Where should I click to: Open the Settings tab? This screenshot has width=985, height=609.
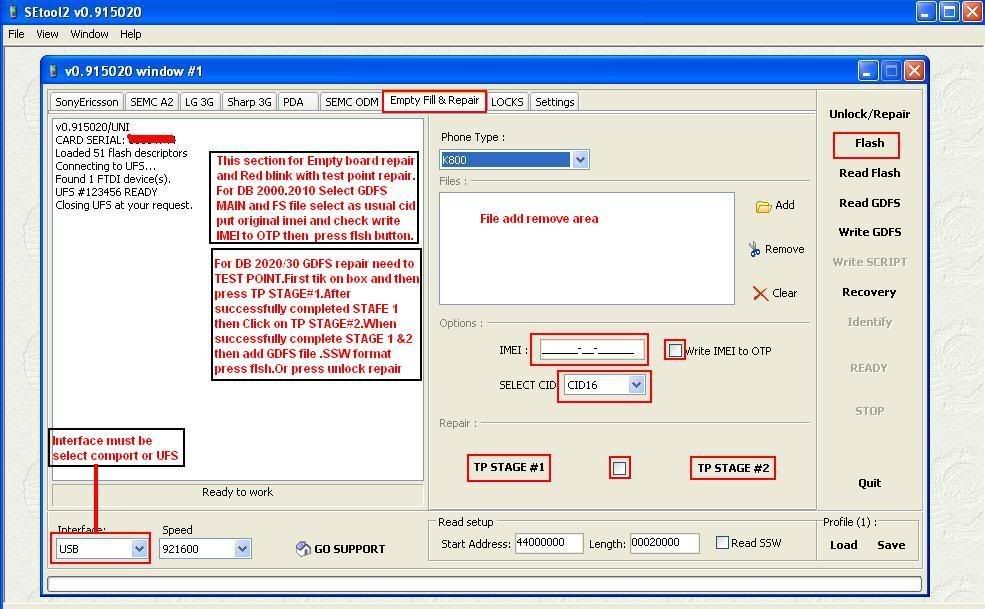(x=555, y=102)
